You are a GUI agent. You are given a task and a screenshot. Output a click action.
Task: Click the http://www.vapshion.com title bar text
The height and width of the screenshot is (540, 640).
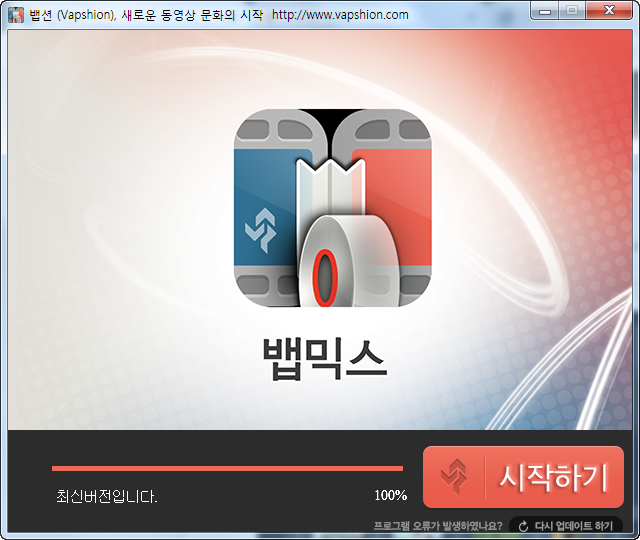[x=340, y=15]
